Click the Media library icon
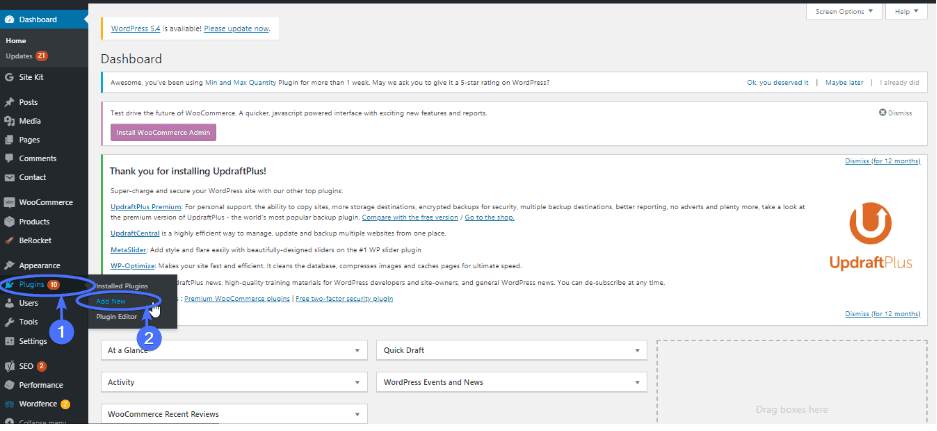 [10, 121]
